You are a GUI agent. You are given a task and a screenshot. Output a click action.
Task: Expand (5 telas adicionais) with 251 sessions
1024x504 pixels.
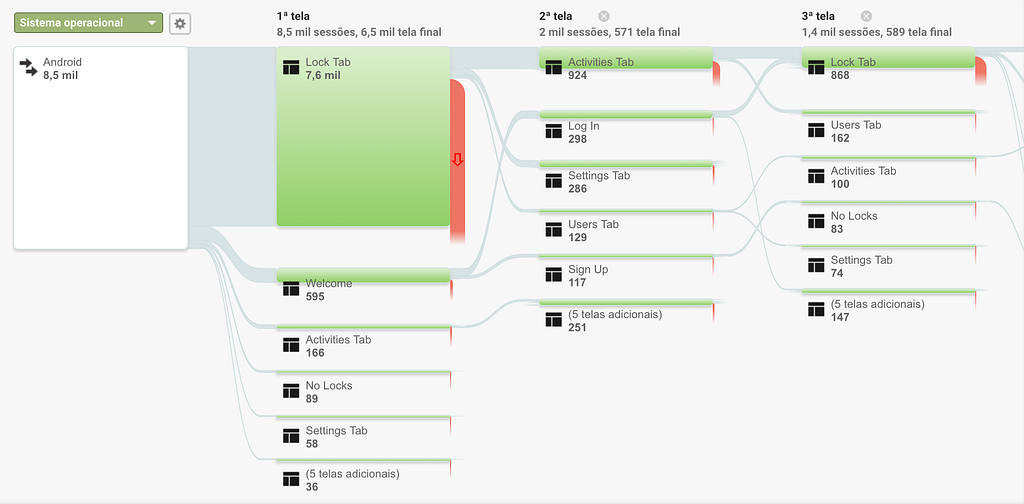[626, 317]
